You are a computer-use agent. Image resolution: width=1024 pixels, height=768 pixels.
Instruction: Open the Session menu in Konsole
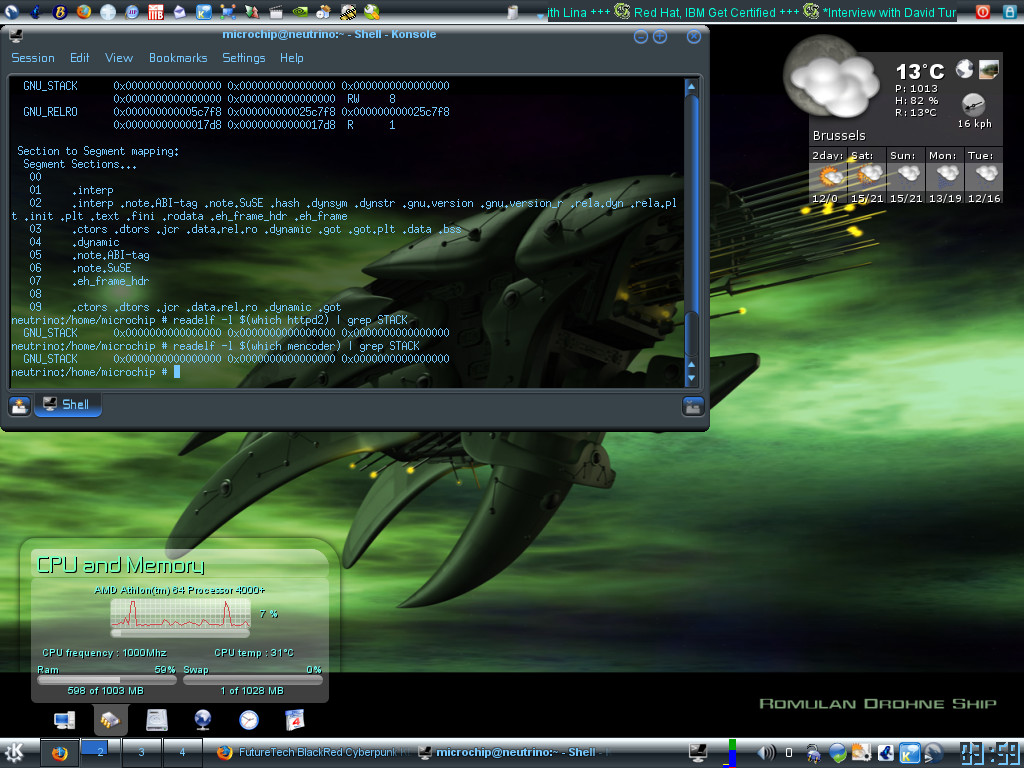(33, 58)
